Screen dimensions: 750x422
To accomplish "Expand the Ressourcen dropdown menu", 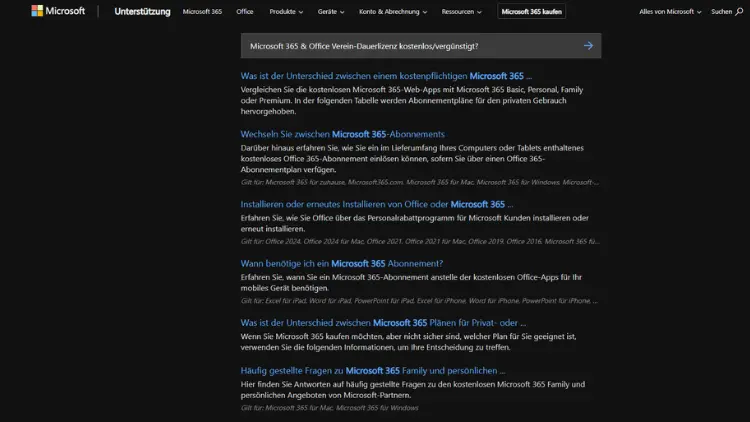I will tap(461, 11).
